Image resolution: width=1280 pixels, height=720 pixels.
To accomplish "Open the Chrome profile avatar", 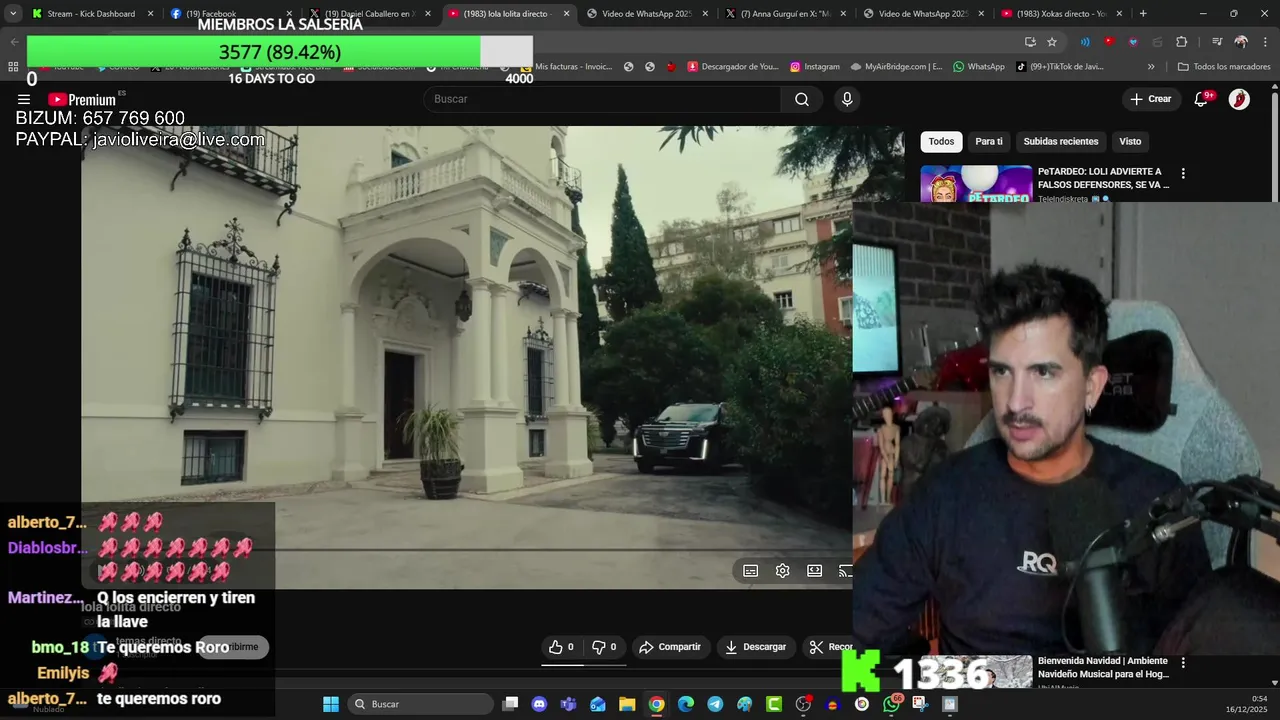I will click(x=1241, y=42).
